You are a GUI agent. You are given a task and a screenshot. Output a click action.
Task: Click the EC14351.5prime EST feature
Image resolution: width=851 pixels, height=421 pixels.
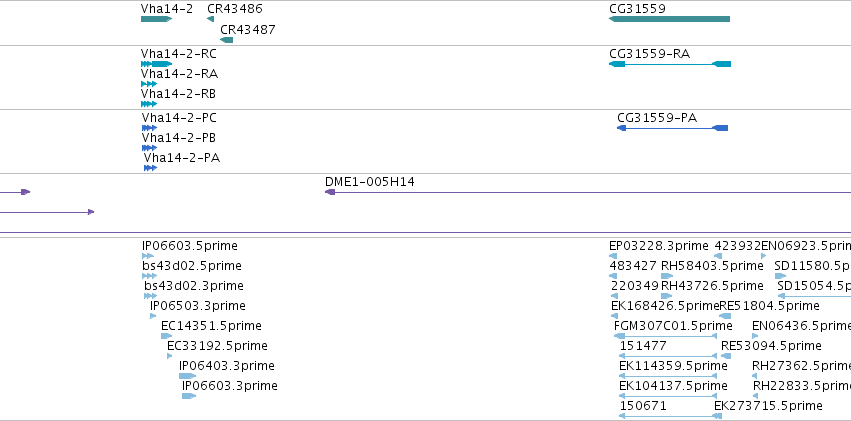167,336
